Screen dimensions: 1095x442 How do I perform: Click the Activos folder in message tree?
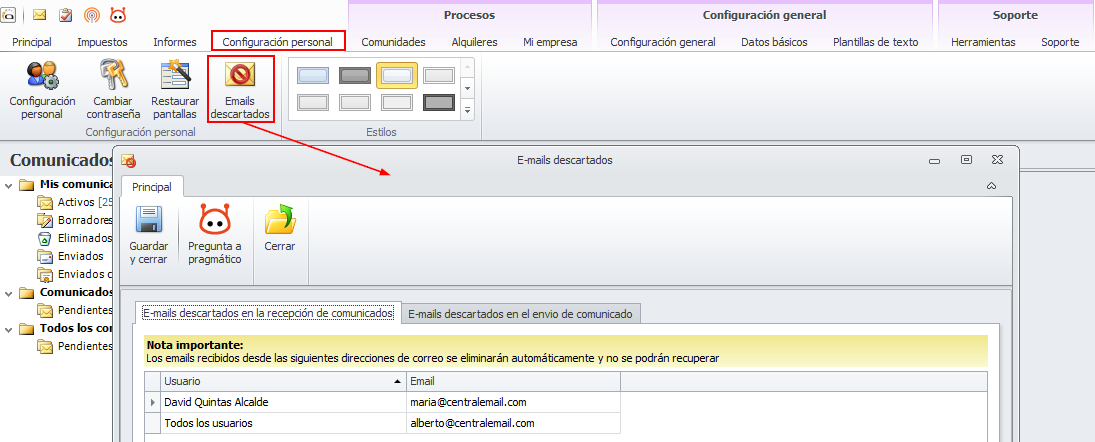pos(75,202)
